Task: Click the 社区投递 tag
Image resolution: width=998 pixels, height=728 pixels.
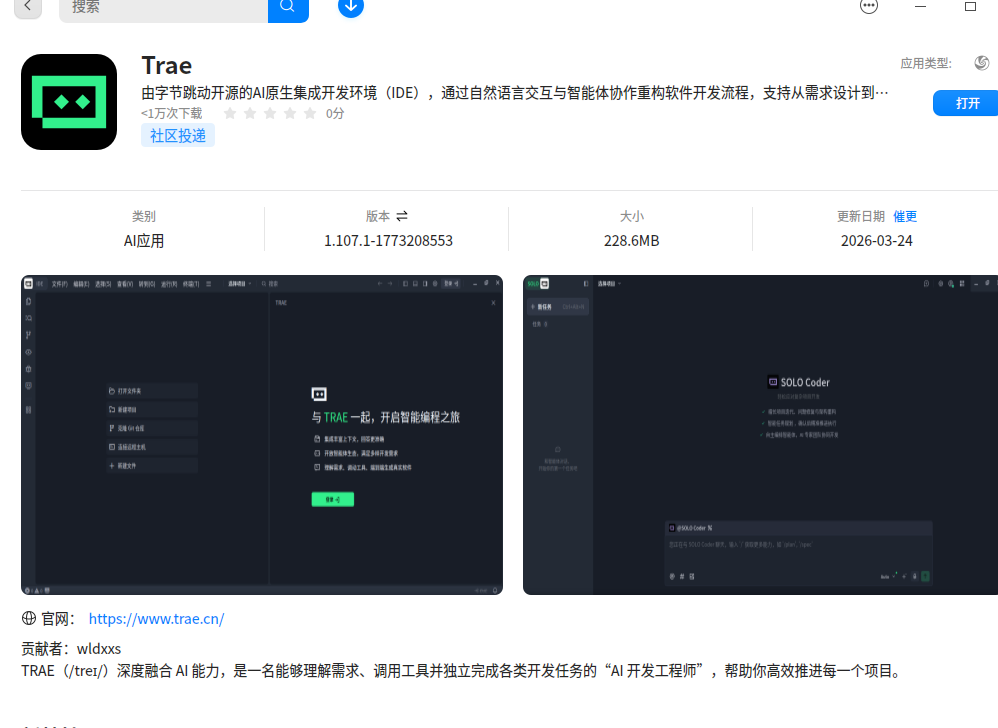Action: tap(178, 136)
